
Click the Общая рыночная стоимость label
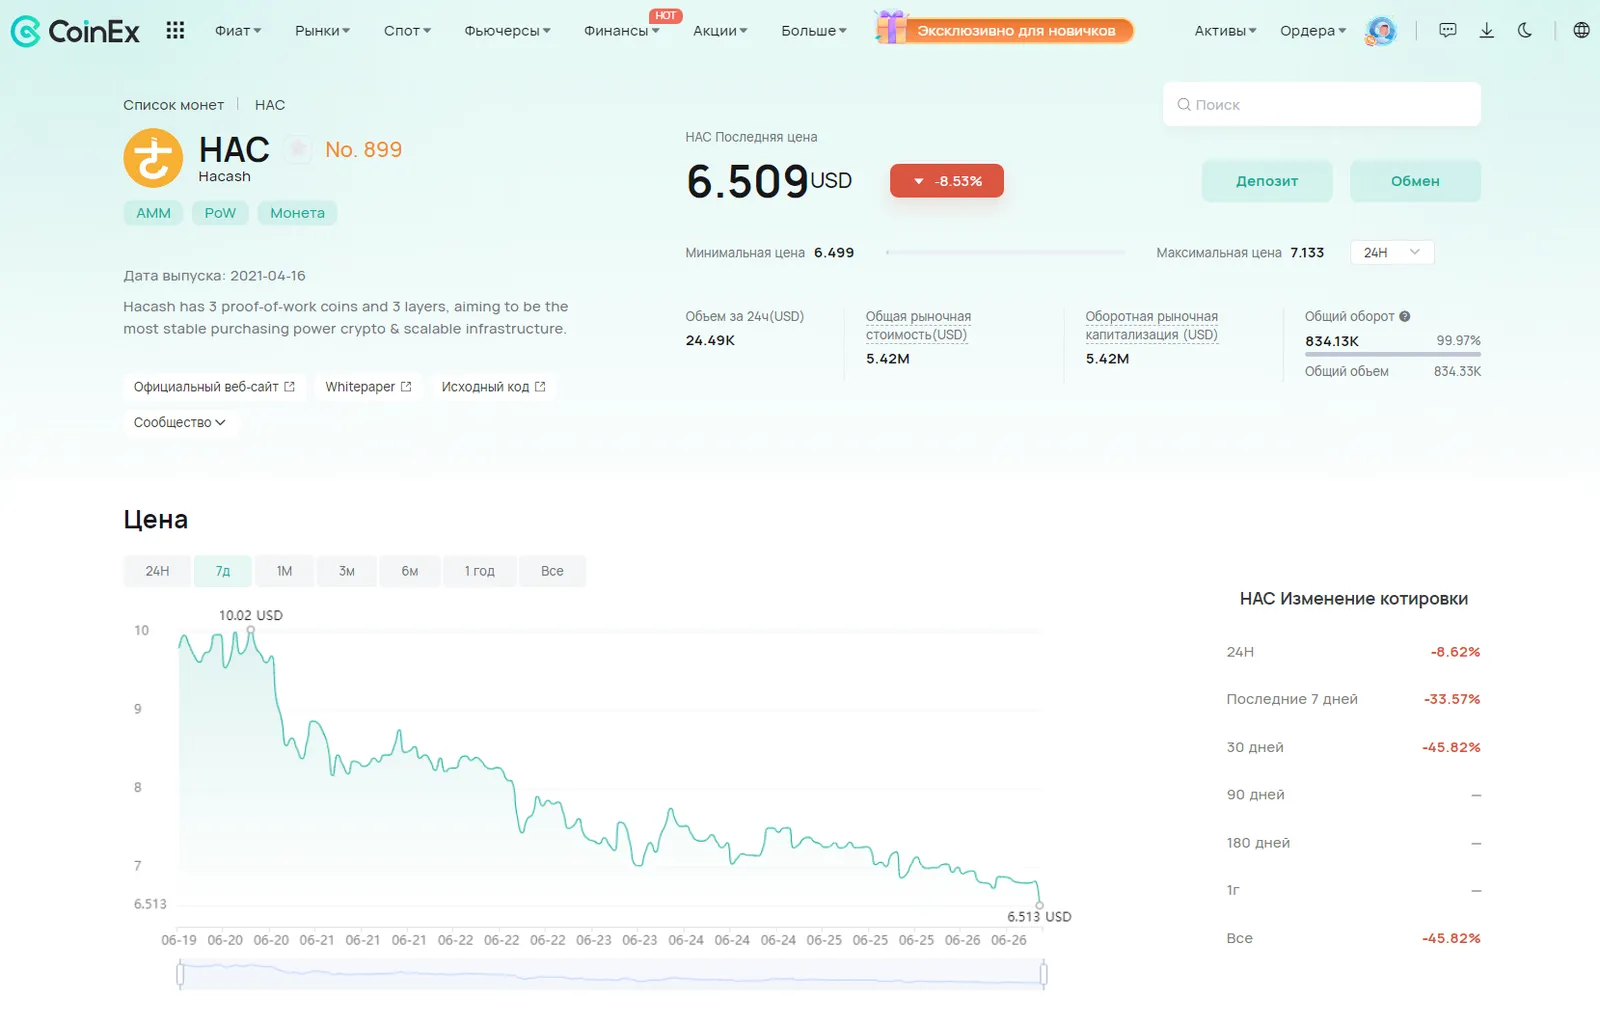click(x=918, y=325)
